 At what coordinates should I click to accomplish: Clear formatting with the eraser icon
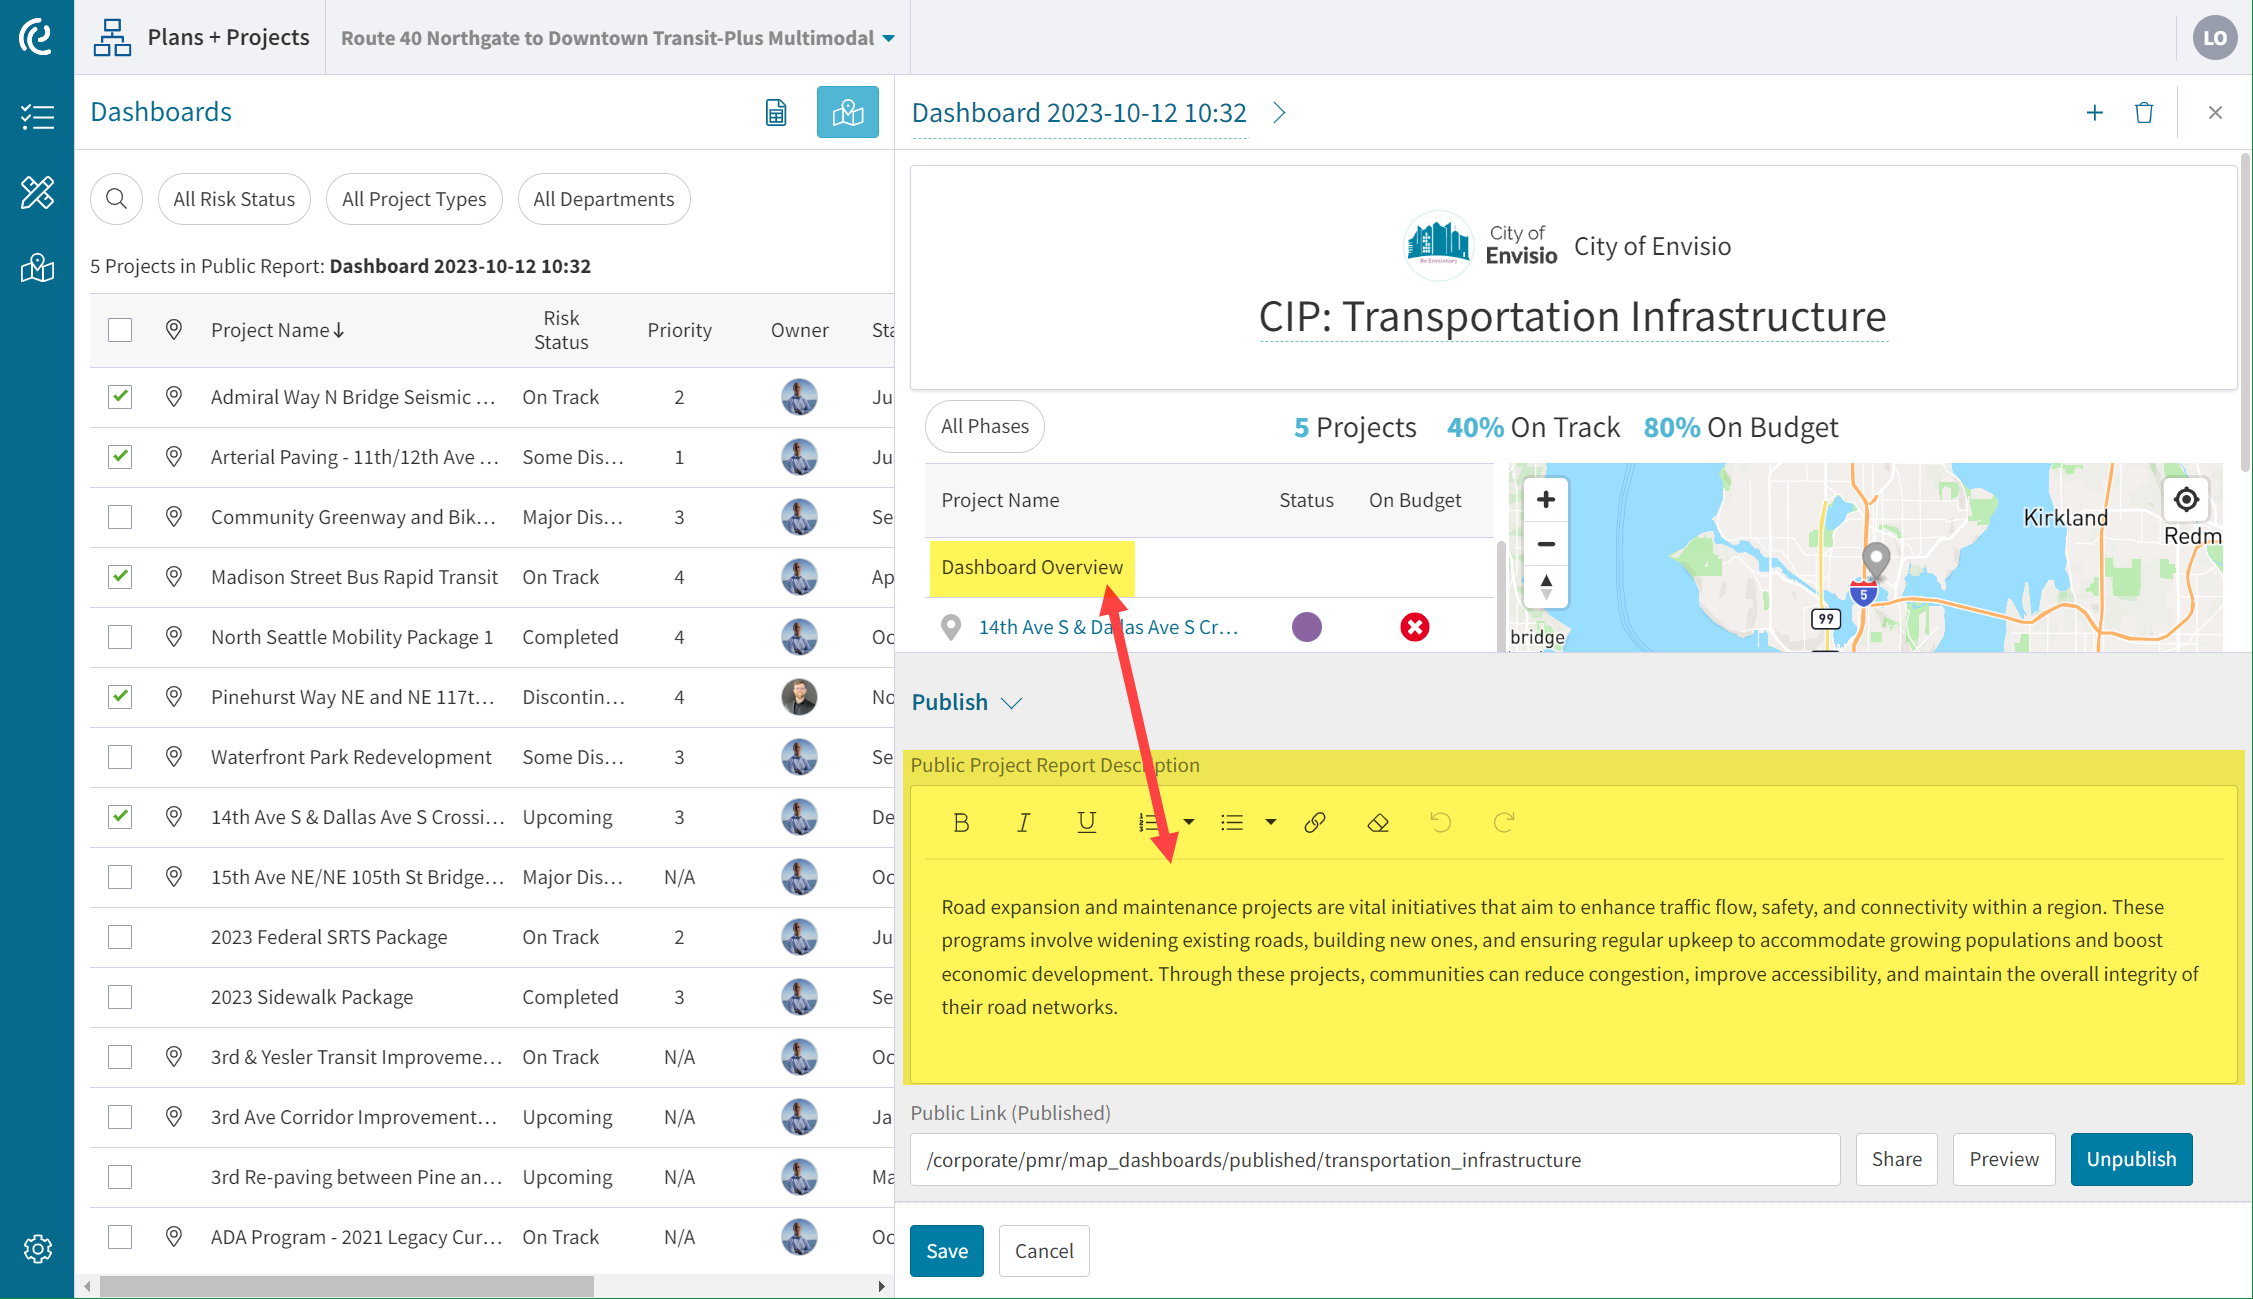pos(1377,822)
